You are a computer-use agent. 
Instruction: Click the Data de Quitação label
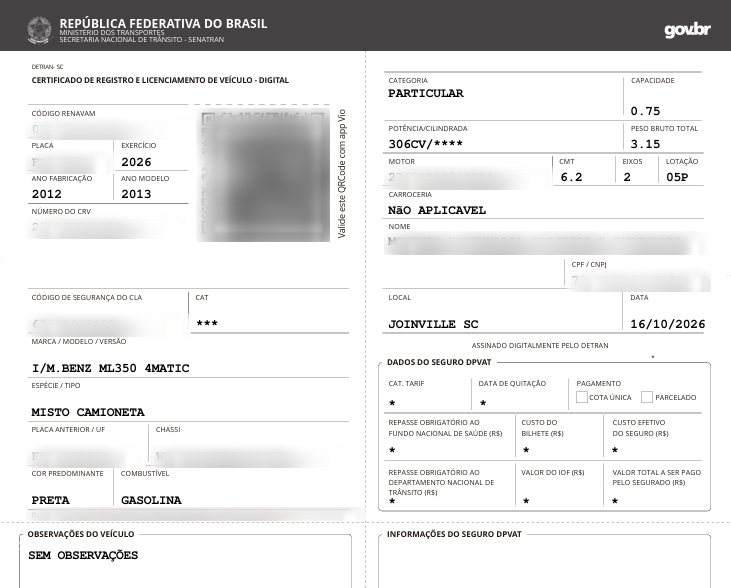click(512, 383)
